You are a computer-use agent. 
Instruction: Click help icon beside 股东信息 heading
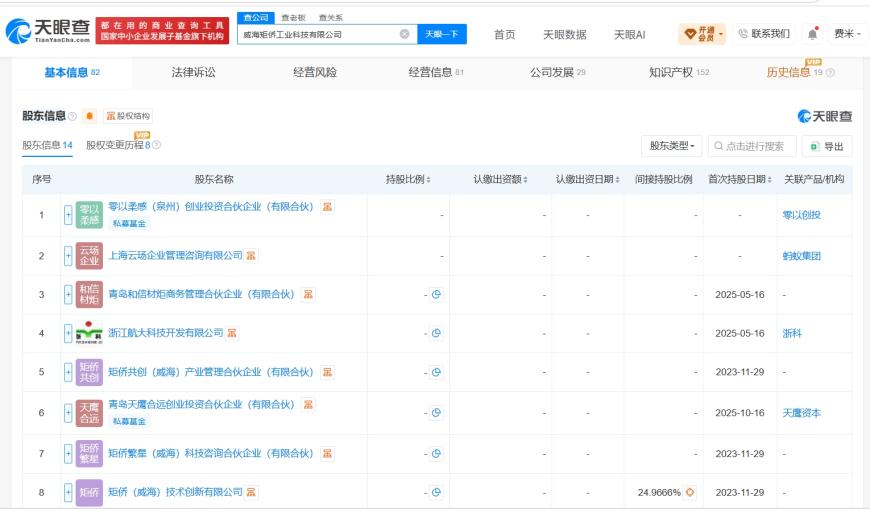click(72, 116)
